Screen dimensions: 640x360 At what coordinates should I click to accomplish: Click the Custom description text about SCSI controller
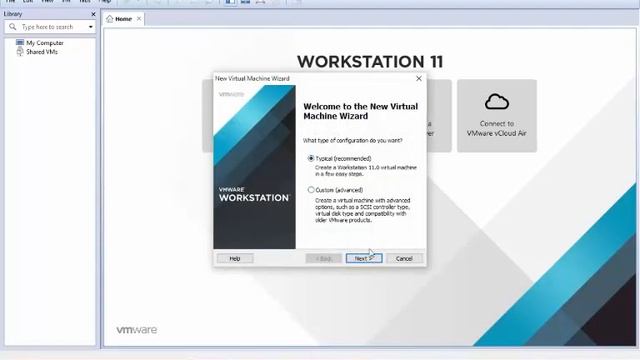(363, 210)
